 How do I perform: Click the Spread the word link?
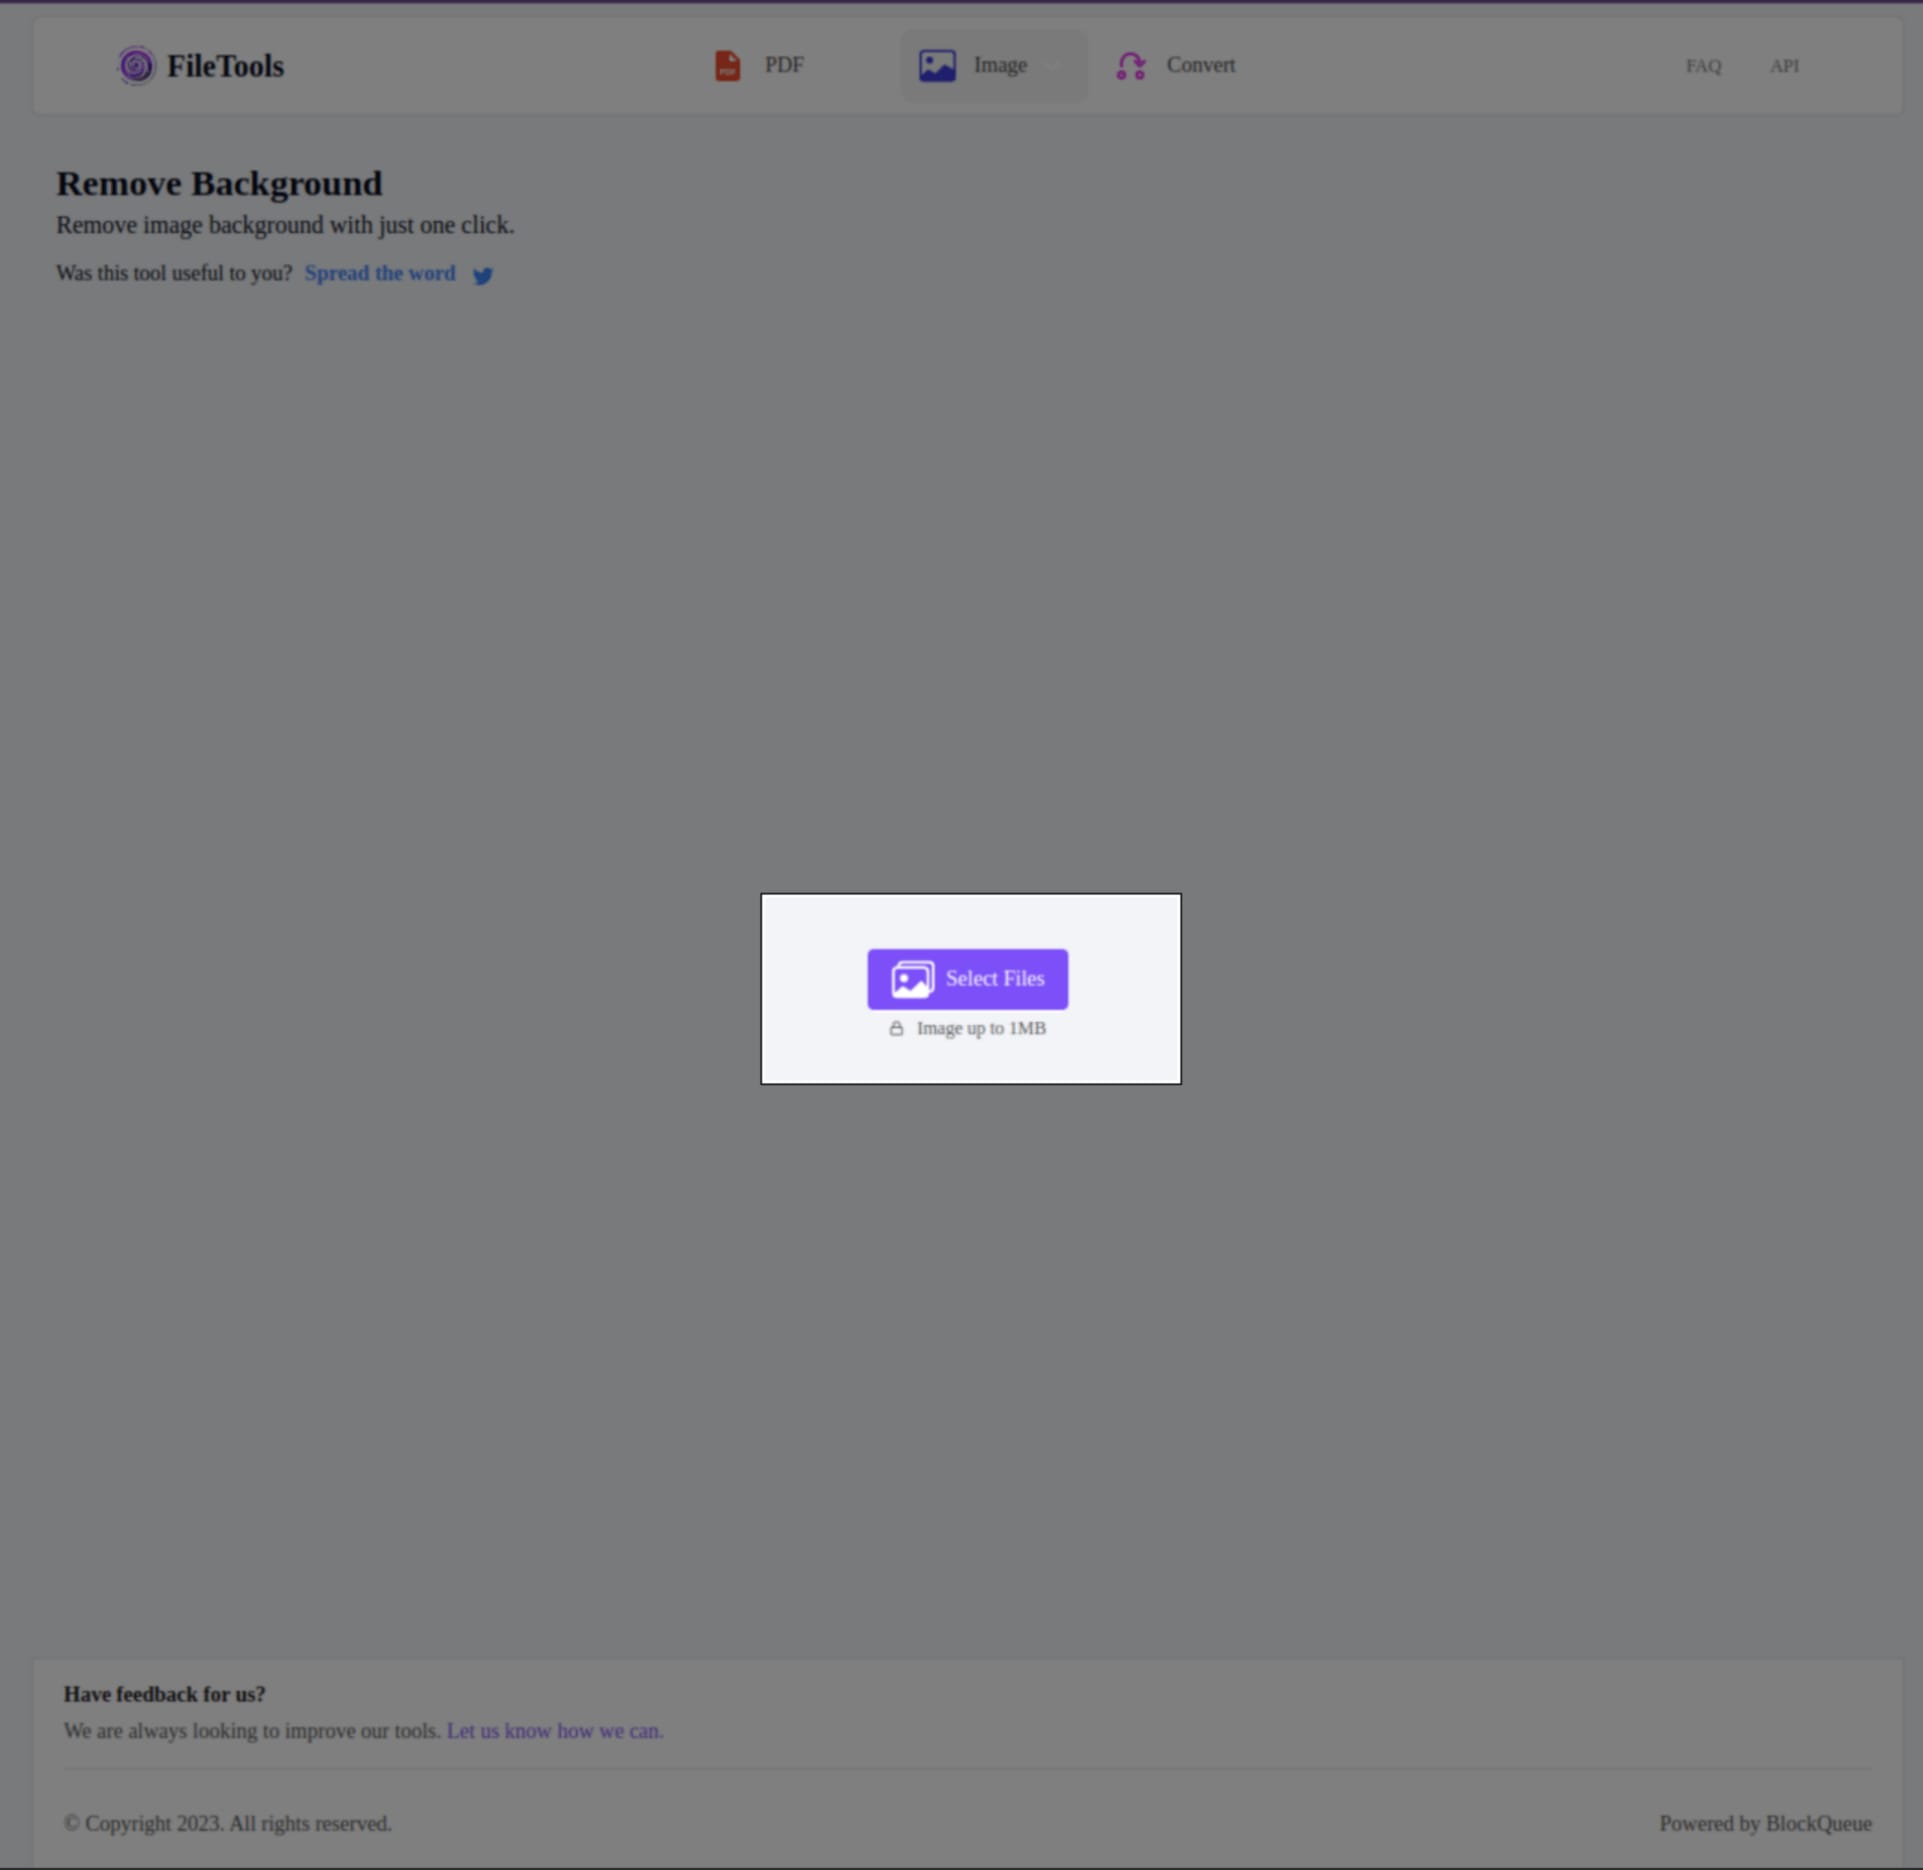click(379, 273)
